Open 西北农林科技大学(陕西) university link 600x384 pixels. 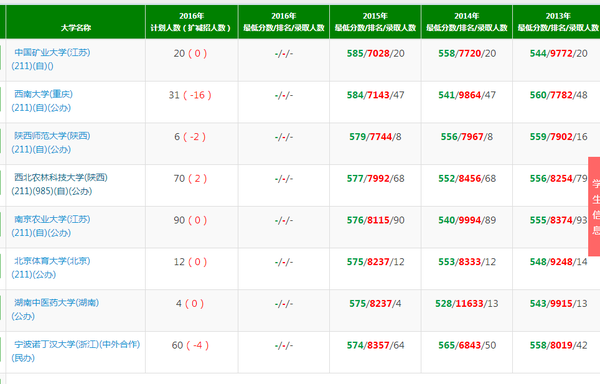click(61, 177)
